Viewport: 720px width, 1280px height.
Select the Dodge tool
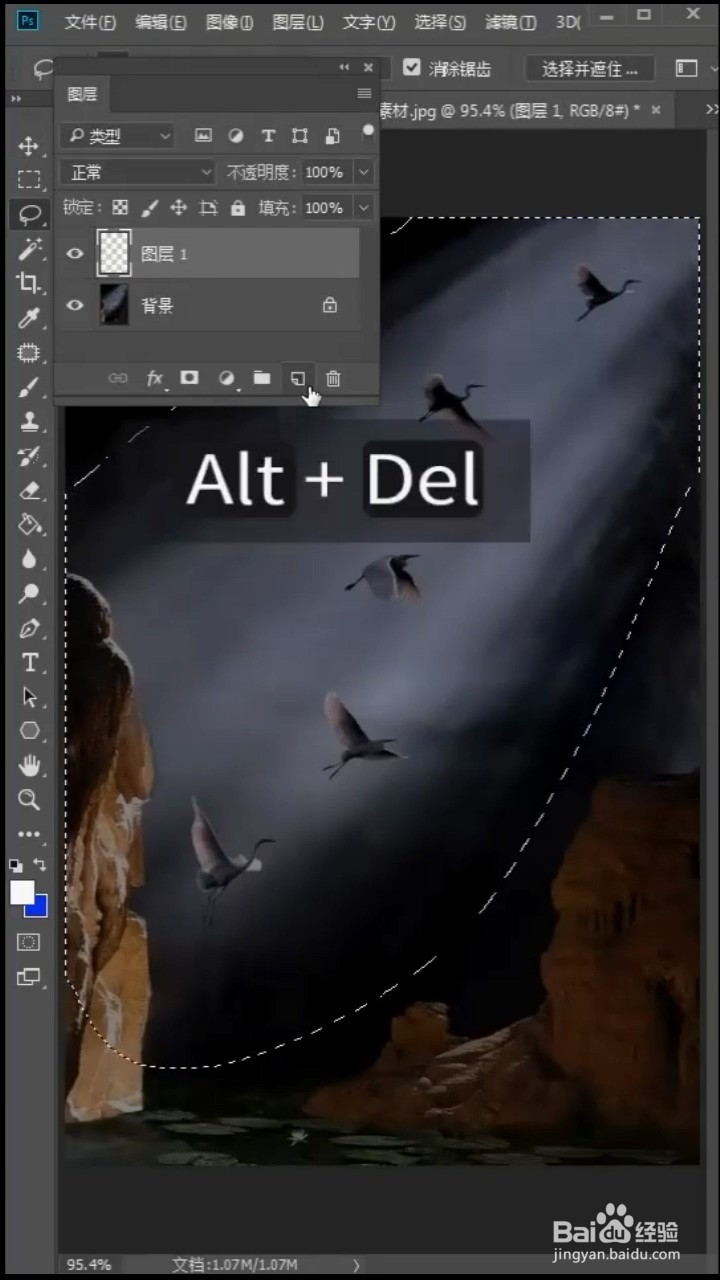[29, 593]
